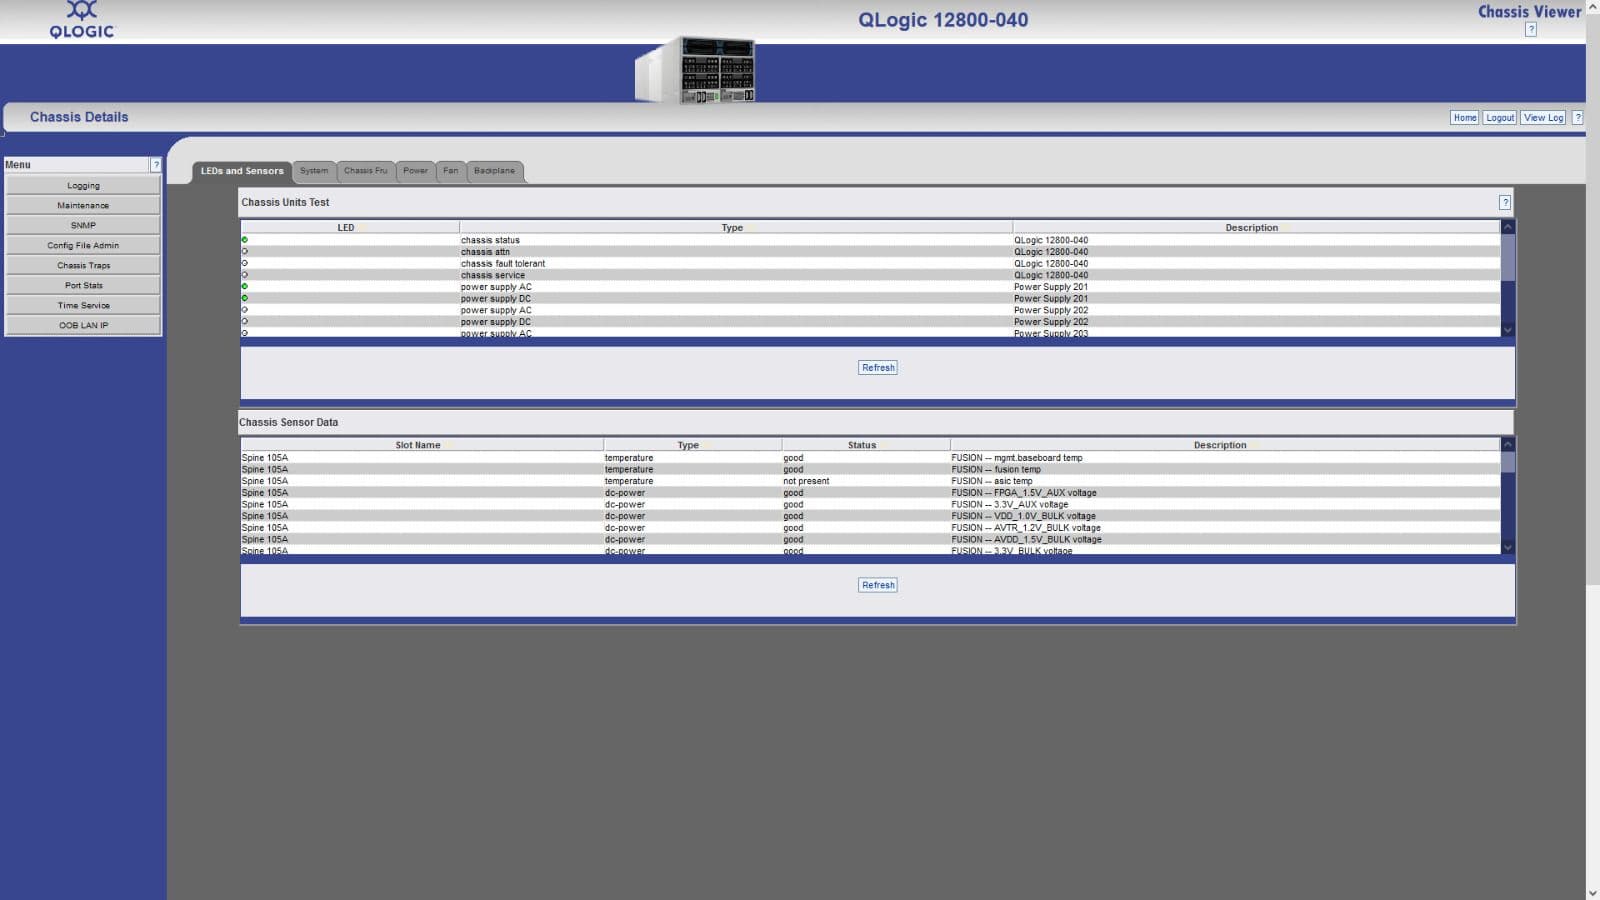Switch to the System tab
Screen dimensions: 1600x900
pyautogui.click(x=314, y=171)
